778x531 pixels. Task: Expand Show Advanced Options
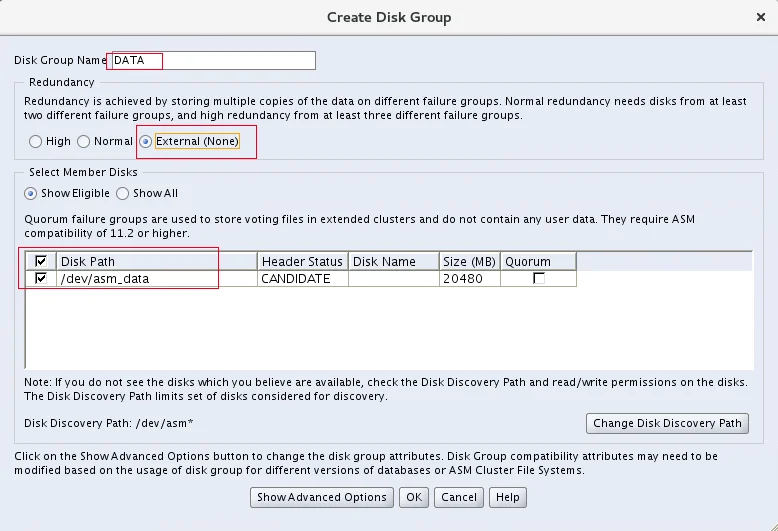(x=322, y=497)
